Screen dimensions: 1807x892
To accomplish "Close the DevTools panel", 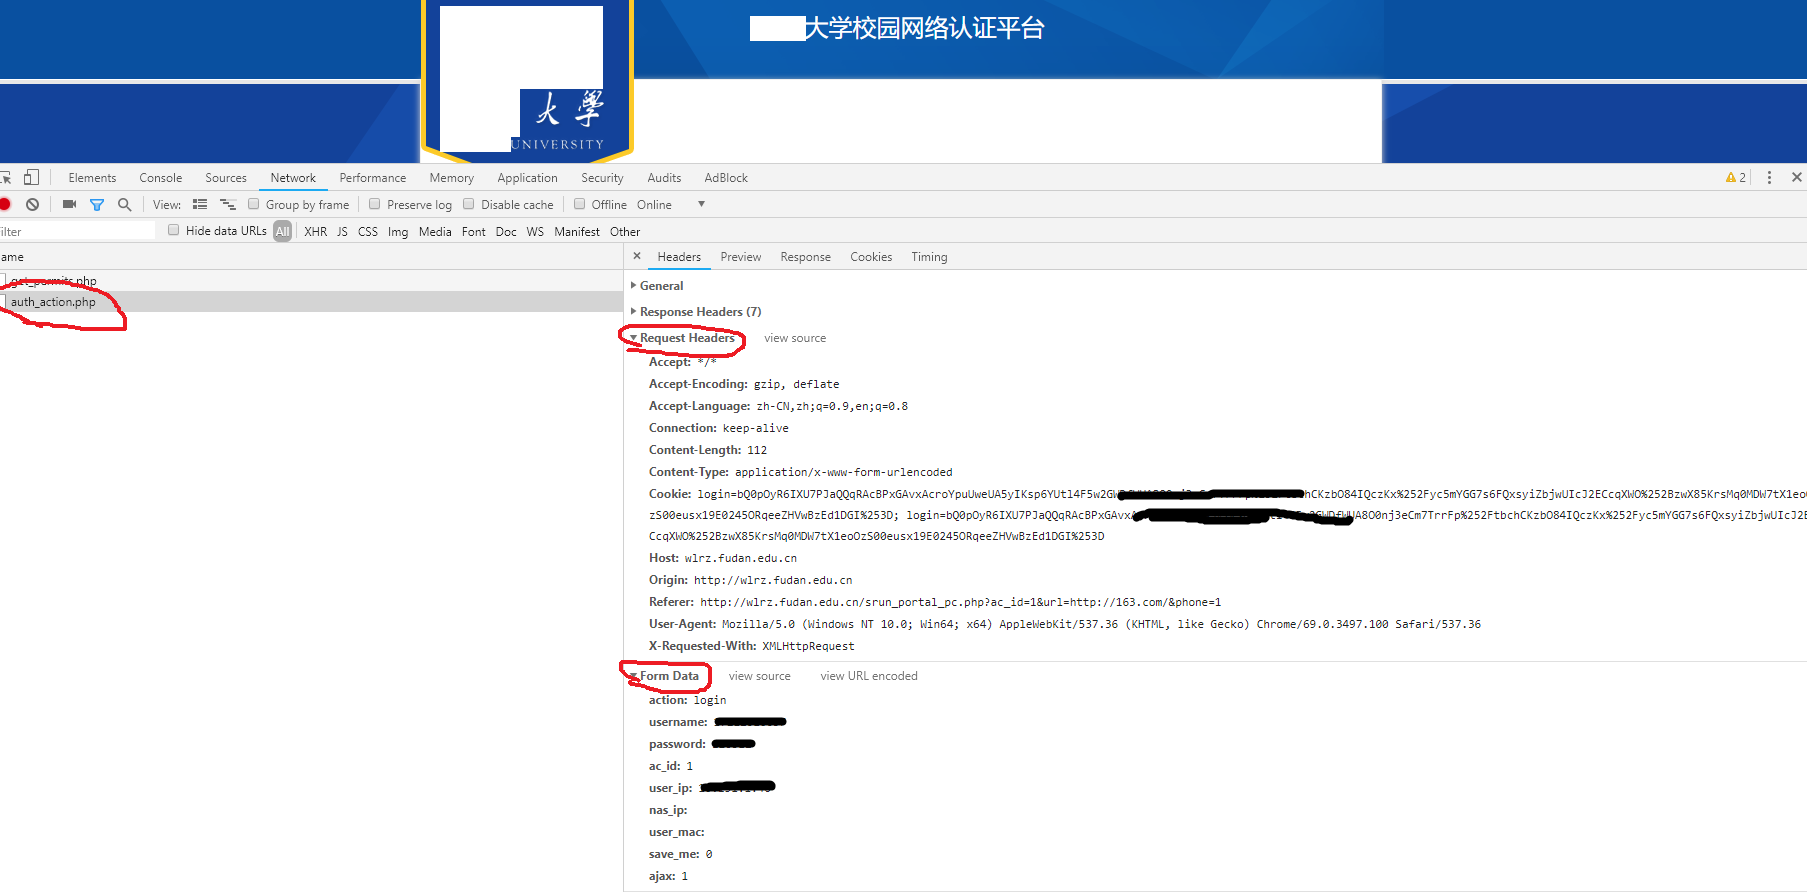I will point(1796,177).
